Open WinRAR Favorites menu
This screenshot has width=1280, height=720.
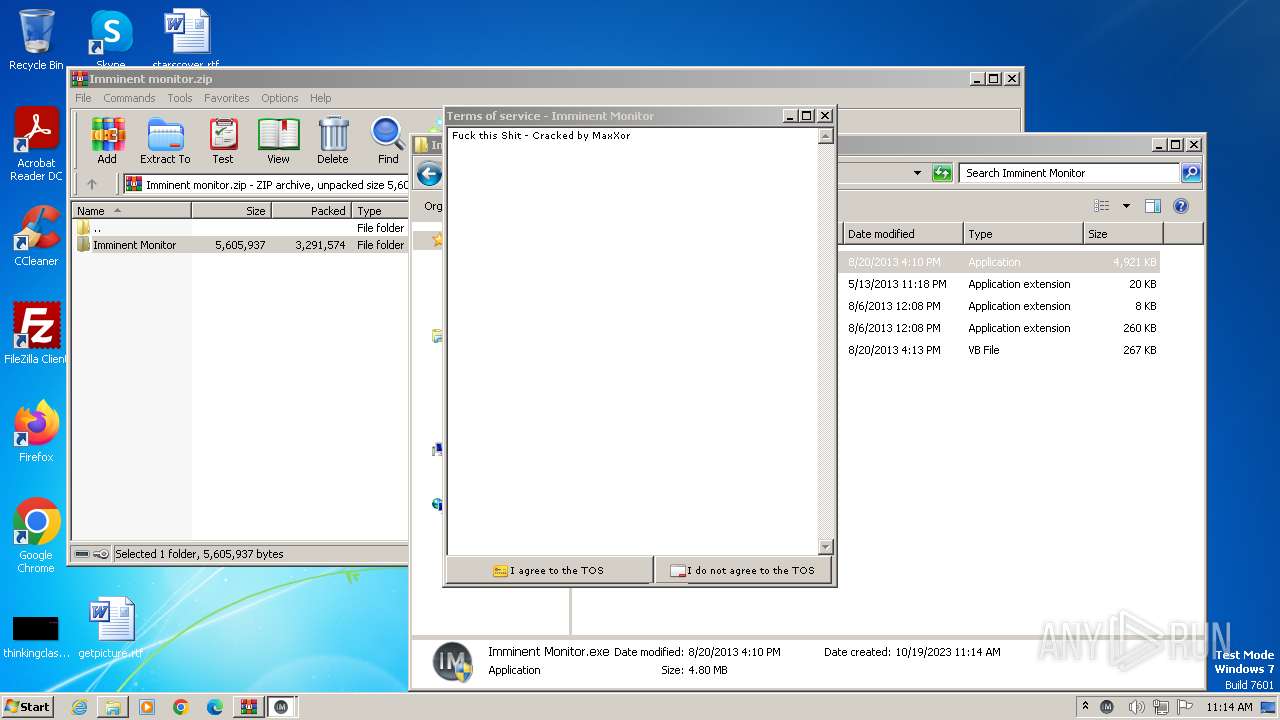(227, 98)
